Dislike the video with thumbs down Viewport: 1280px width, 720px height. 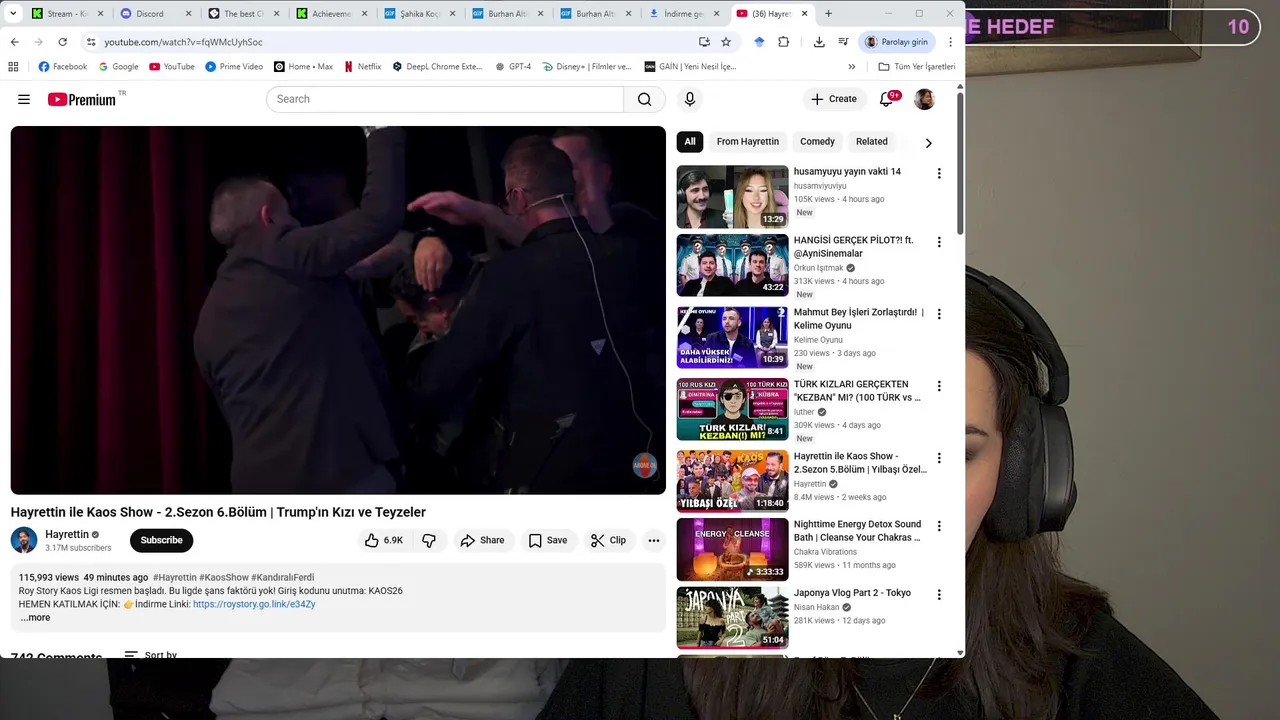[x=429, y=540]
